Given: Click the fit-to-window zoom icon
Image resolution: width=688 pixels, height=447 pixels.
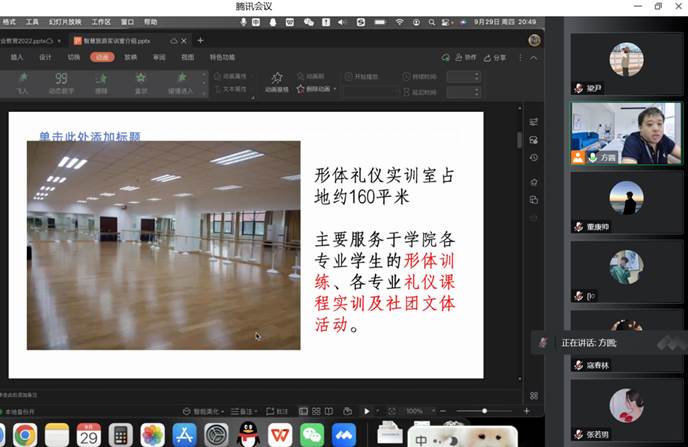Looking at the screenshot, I should click(392, 411).
